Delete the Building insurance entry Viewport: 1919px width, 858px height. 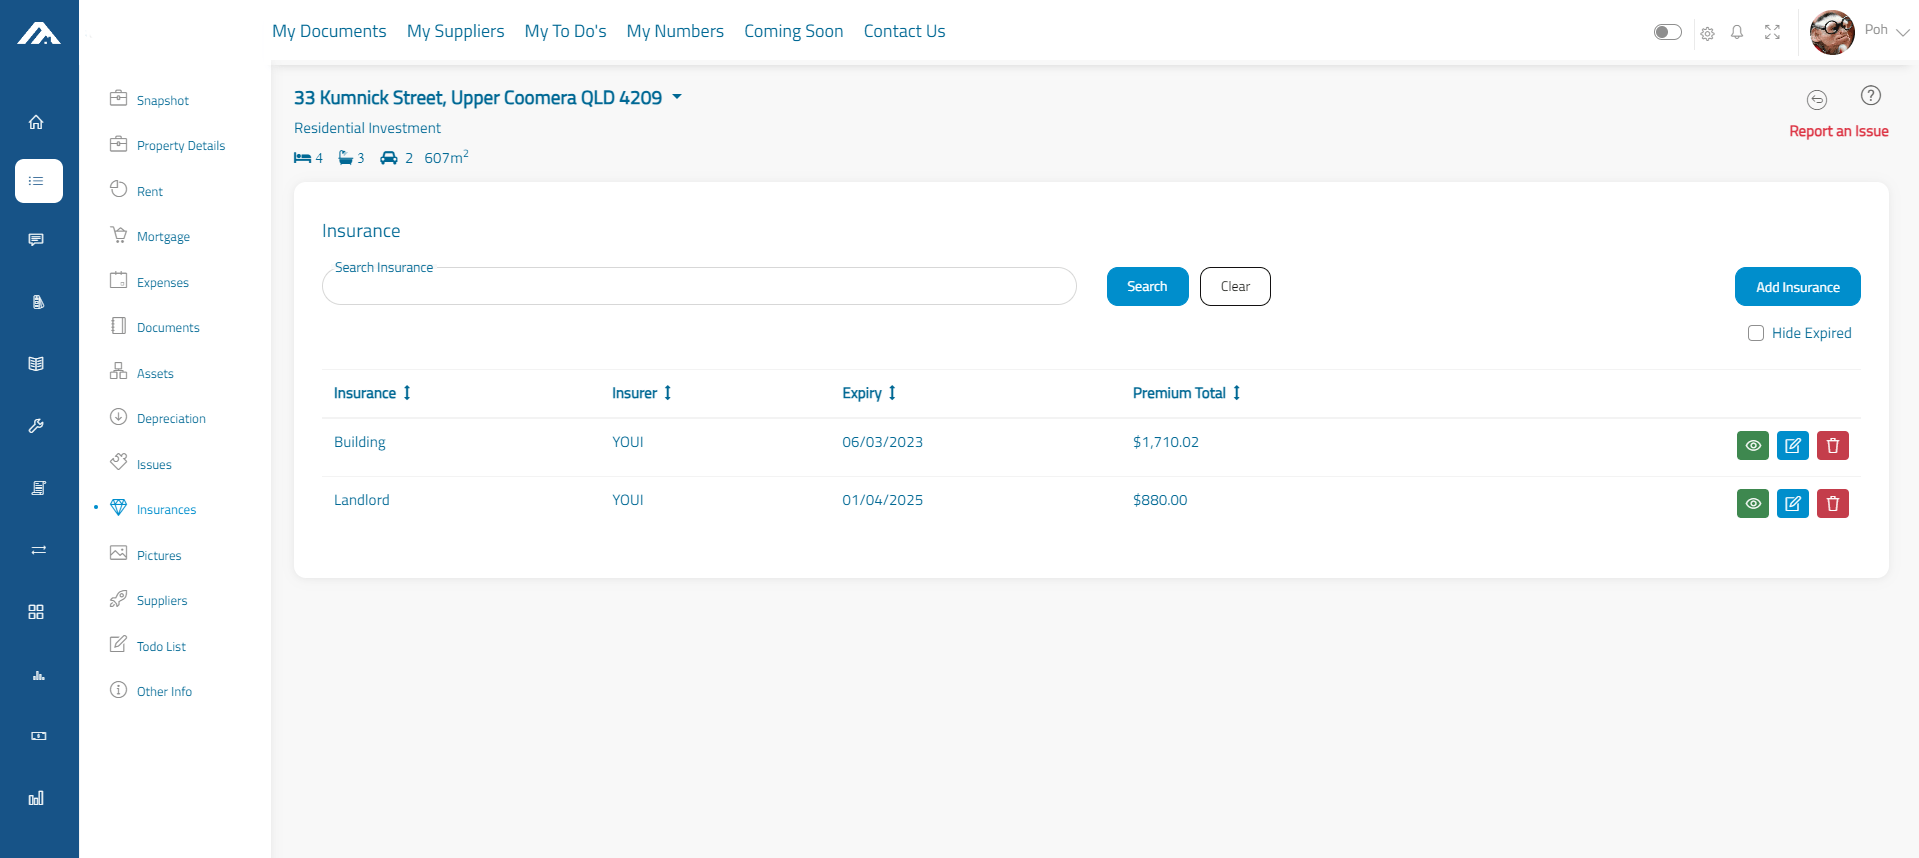(1832, 445)
